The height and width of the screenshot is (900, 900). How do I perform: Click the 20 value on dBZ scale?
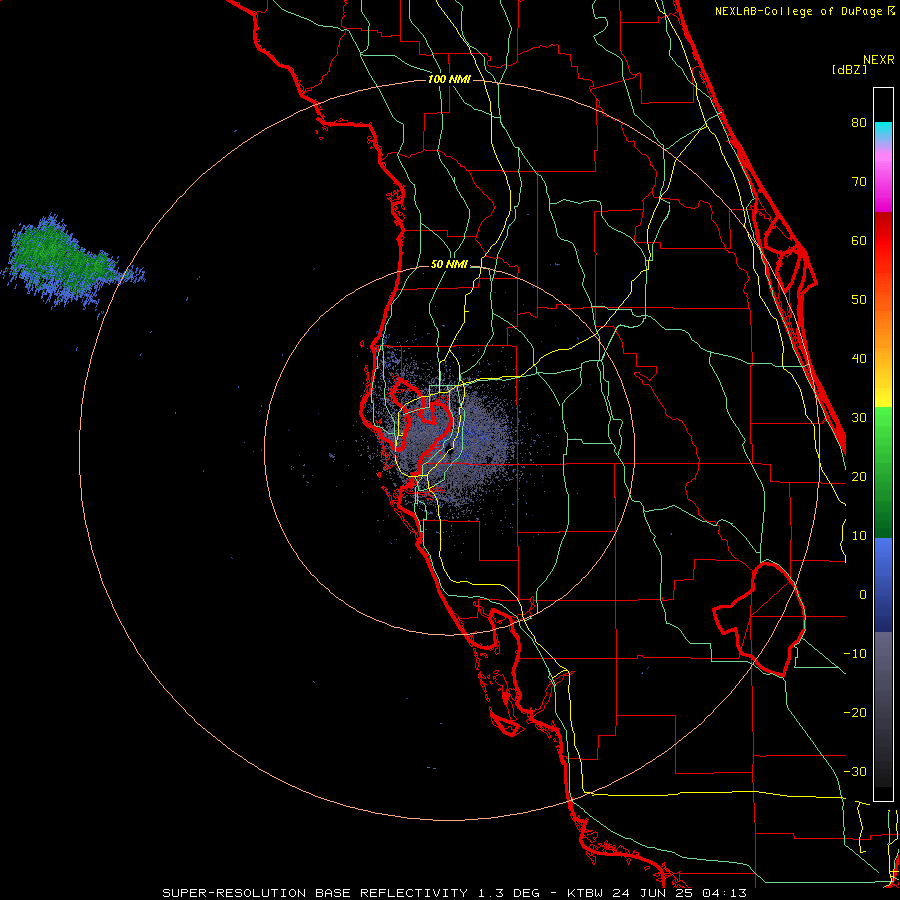859,476
